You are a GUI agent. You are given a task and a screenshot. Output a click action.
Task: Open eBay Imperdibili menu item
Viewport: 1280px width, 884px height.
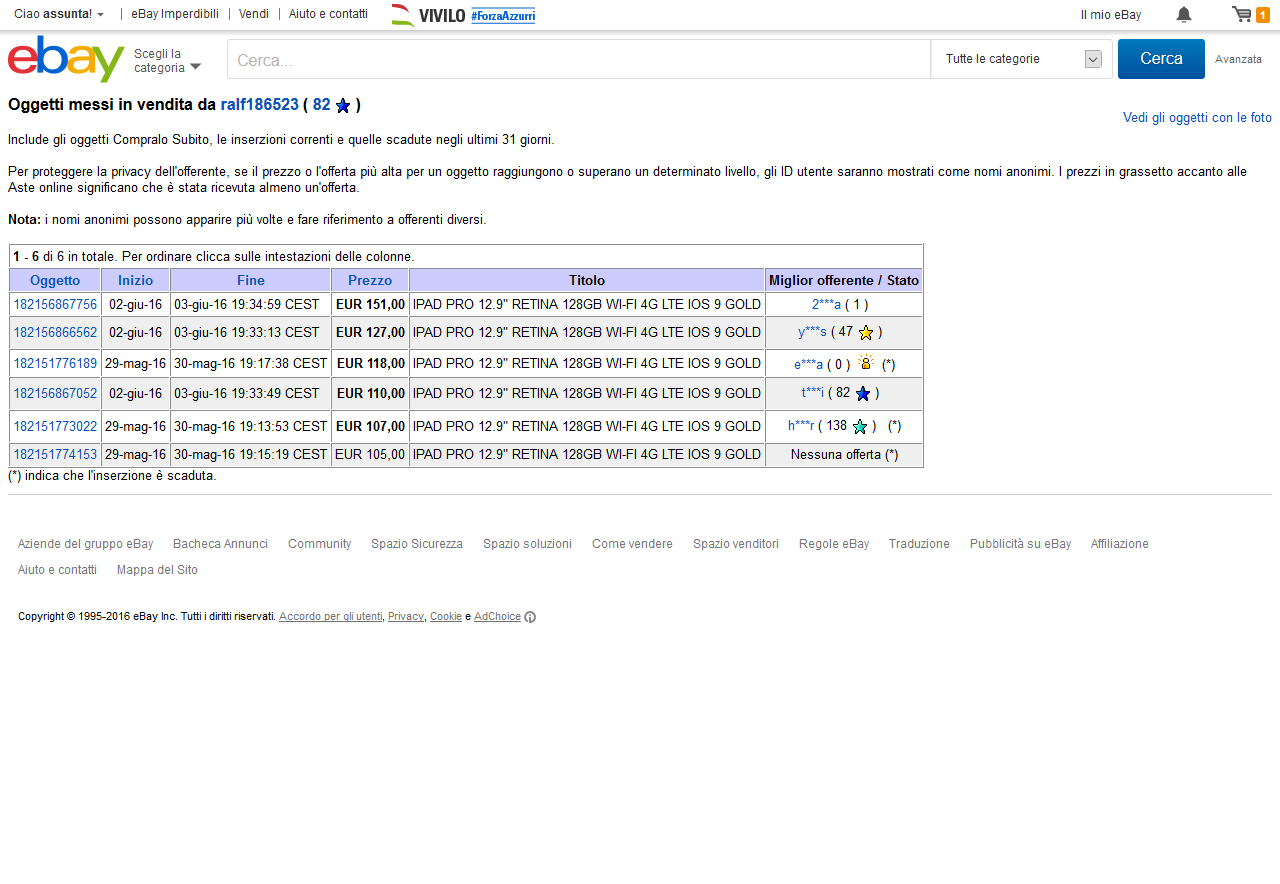pyautogui.click(x=175, y=14)
